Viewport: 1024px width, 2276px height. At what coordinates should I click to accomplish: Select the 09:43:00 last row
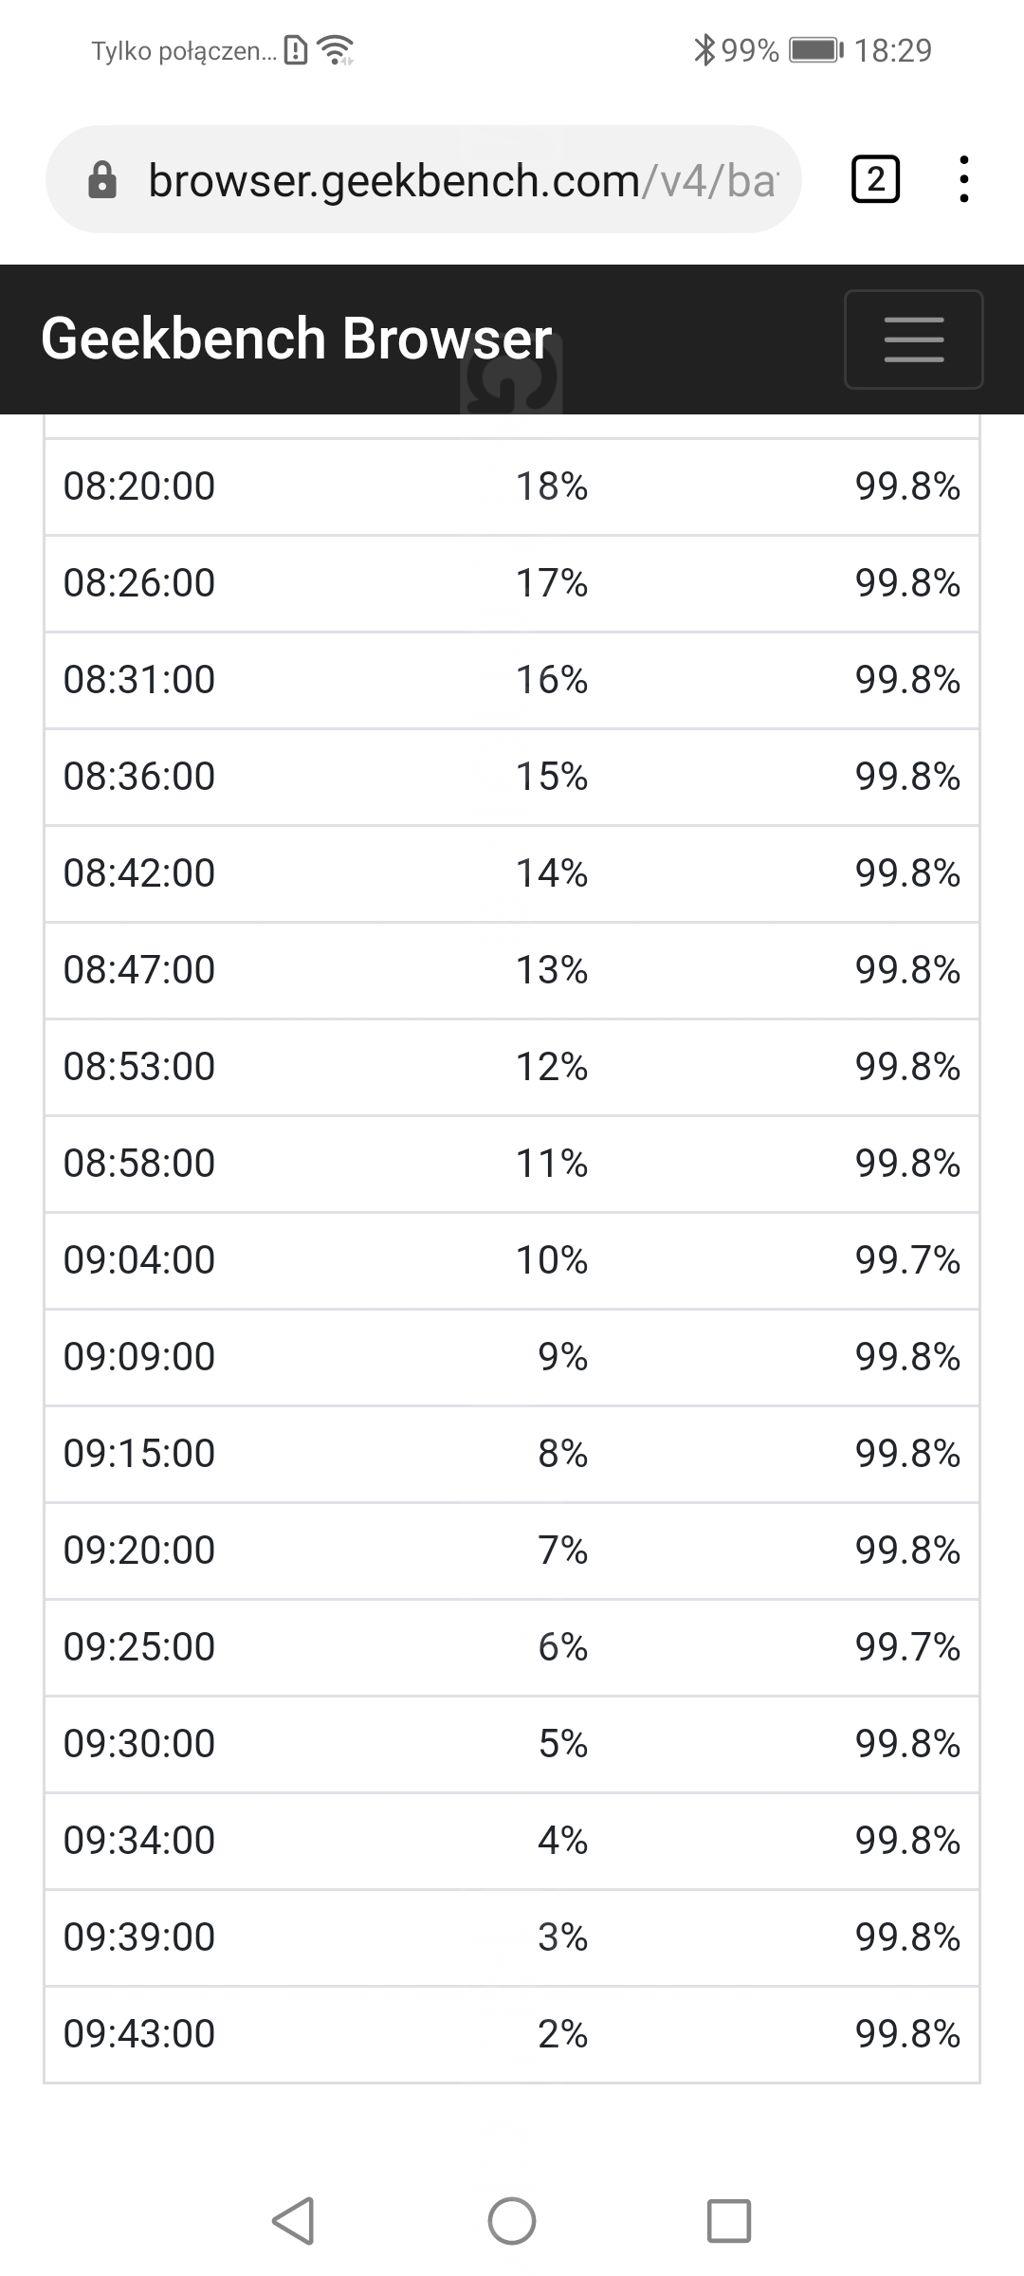(511, 2033)
